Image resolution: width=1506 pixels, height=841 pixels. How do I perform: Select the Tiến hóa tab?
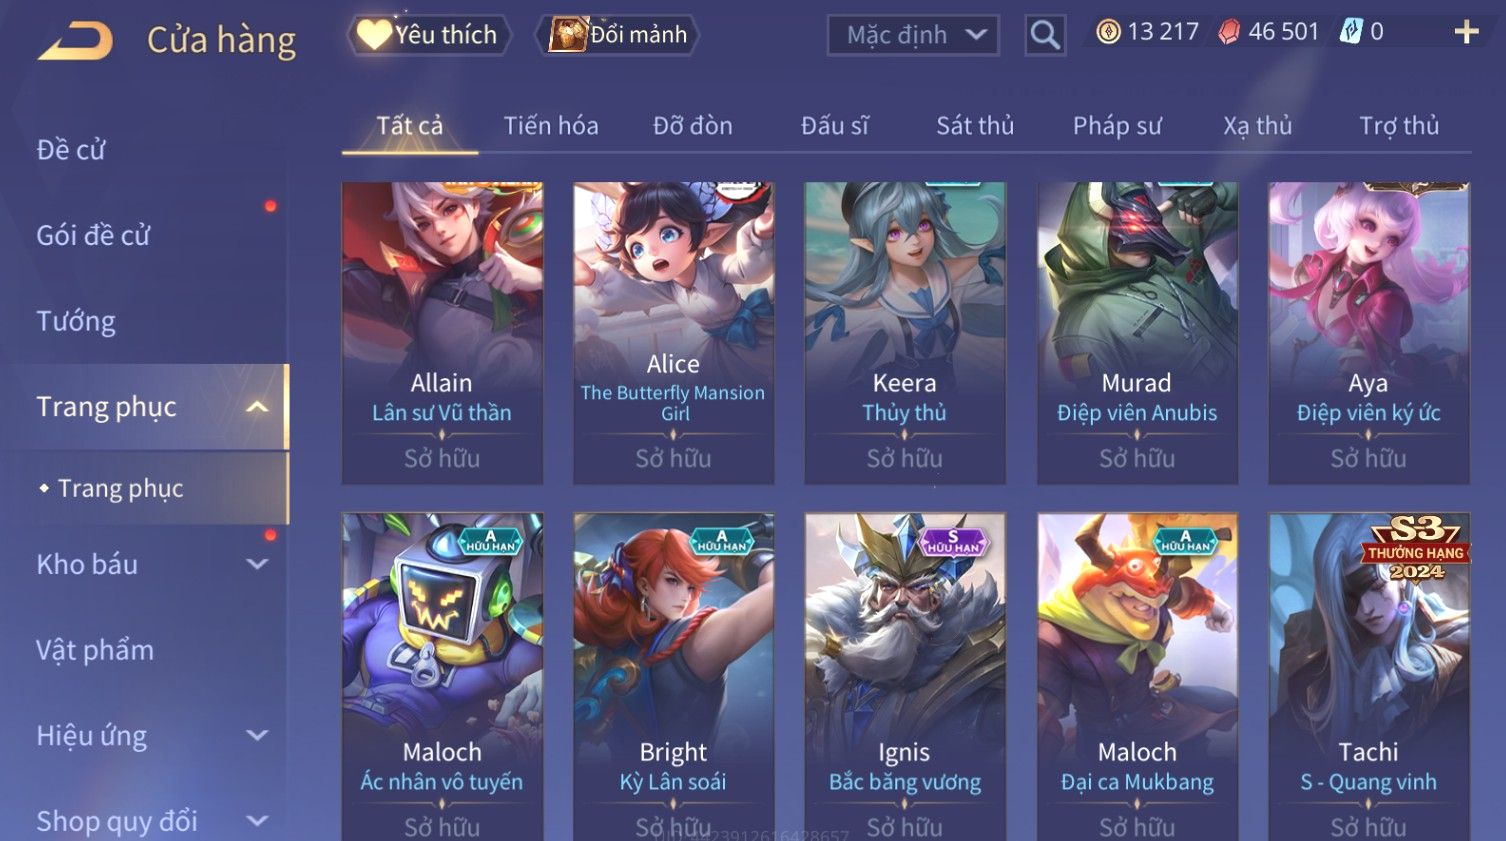tap(551, 126)
